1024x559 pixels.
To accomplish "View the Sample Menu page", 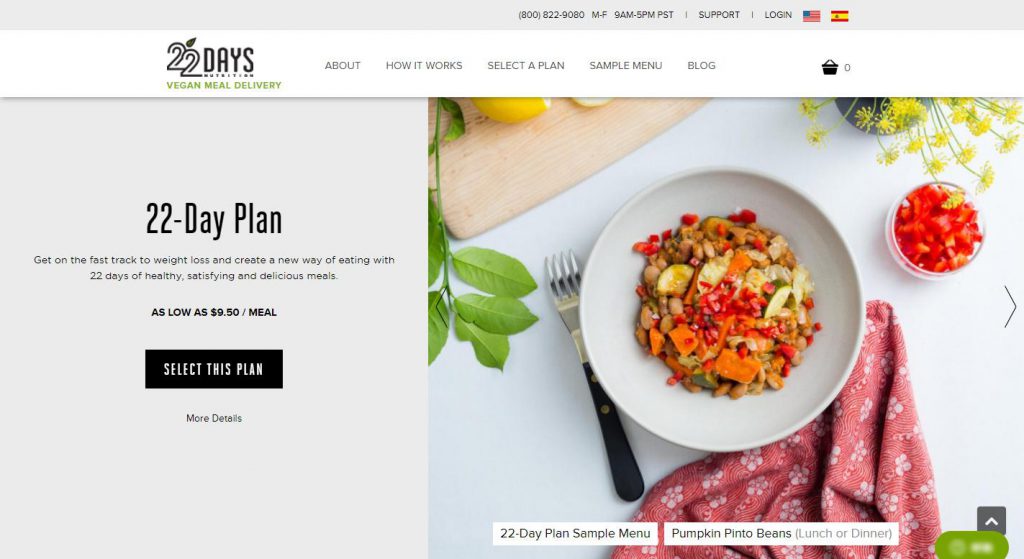I will coord(626,65).
